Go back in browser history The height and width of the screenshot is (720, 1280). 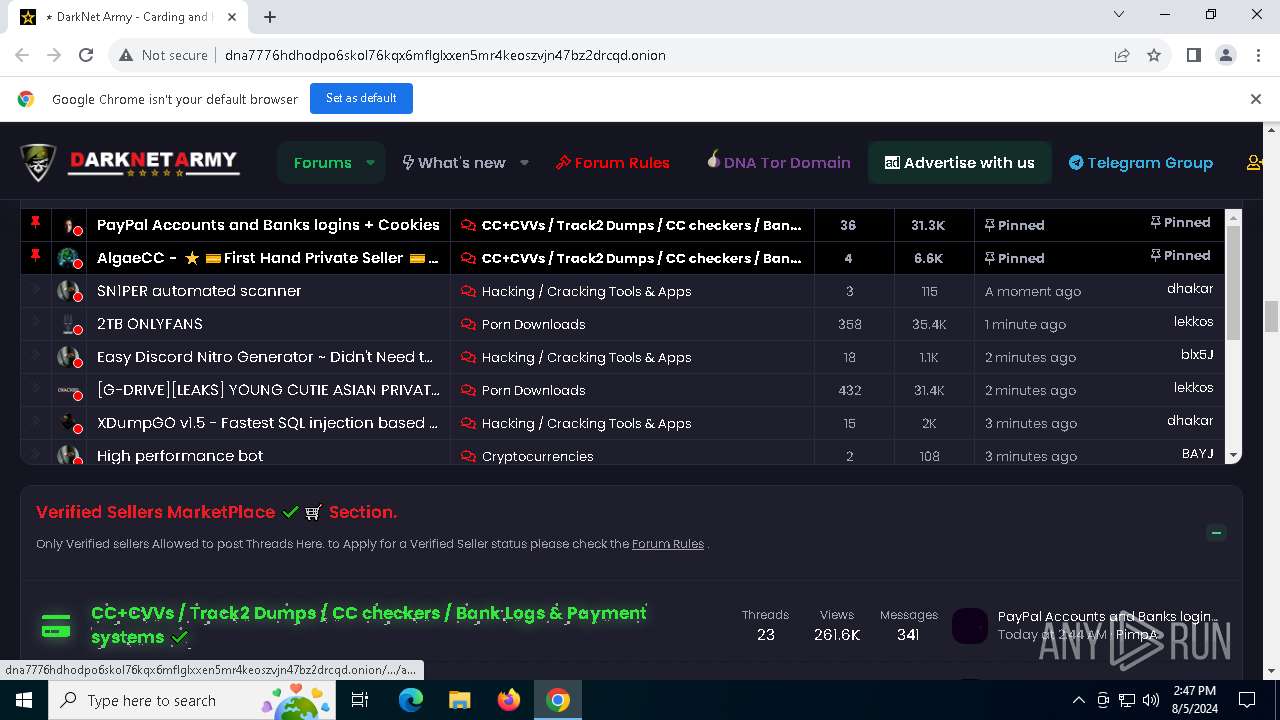(22, 55)
